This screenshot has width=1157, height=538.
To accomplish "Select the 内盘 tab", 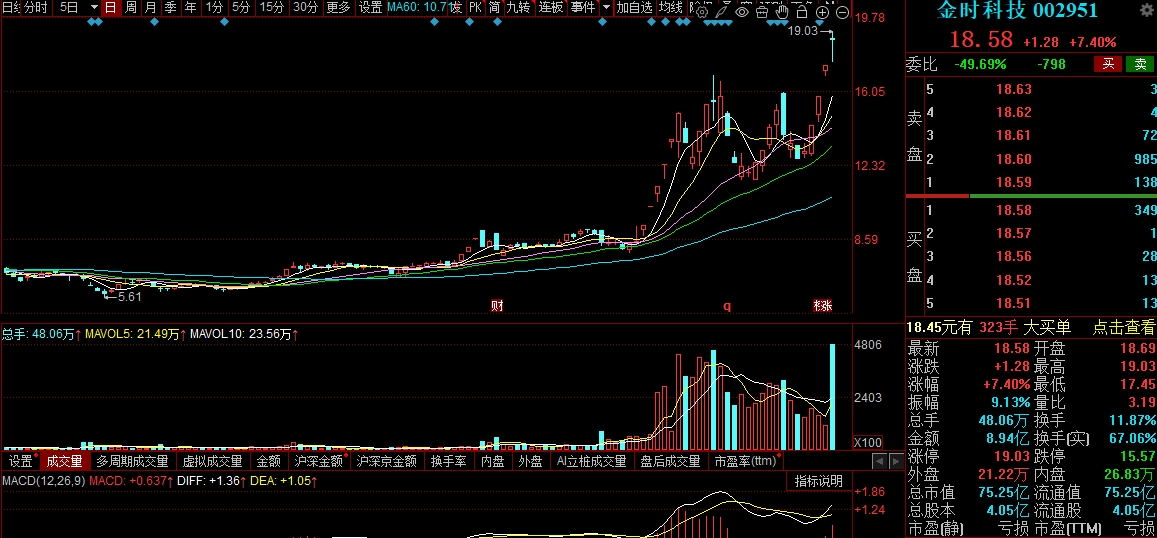I will [493, 462].
